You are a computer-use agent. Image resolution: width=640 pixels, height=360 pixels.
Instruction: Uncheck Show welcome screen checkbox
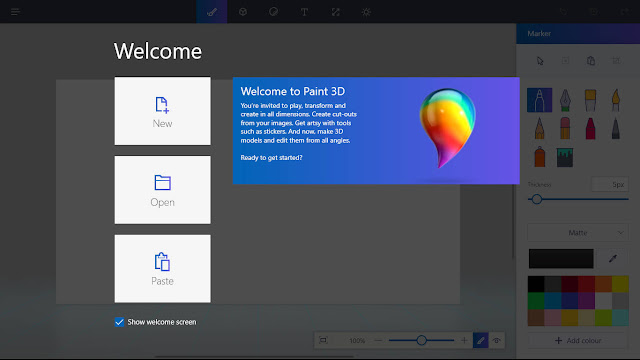[119, 322]
